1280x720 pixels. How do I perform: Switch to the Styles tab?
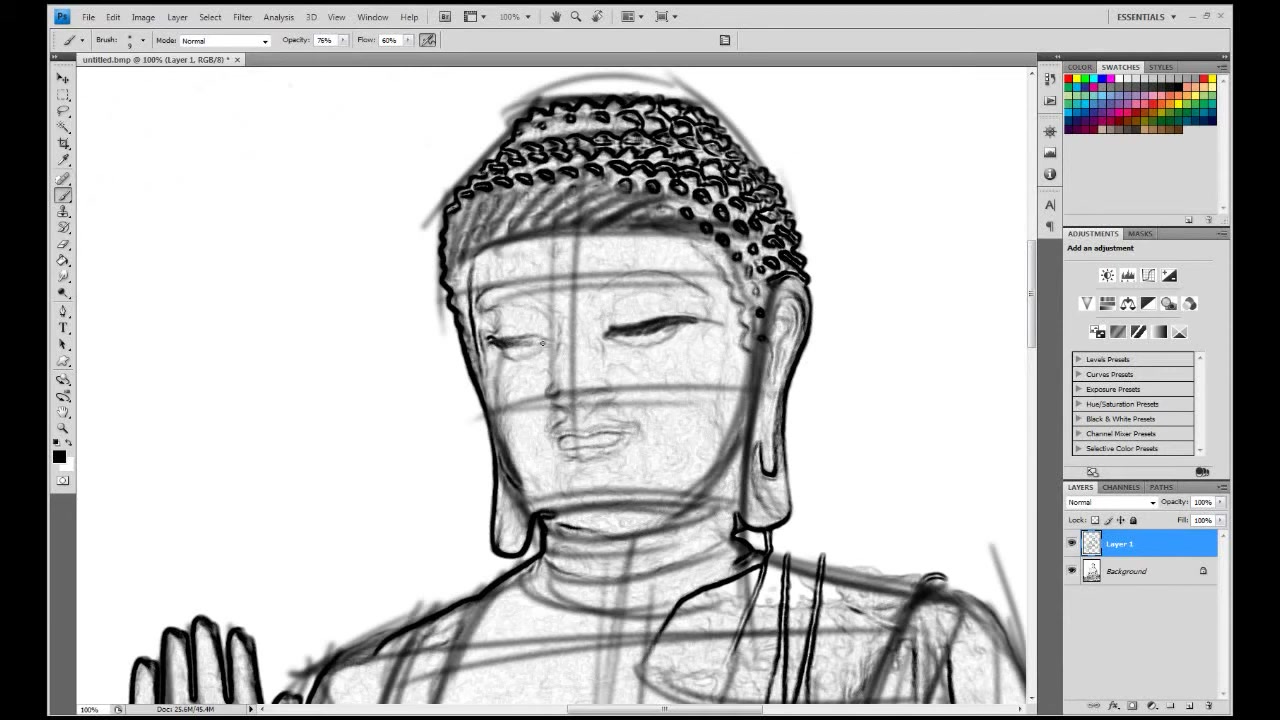point(1161,67)
